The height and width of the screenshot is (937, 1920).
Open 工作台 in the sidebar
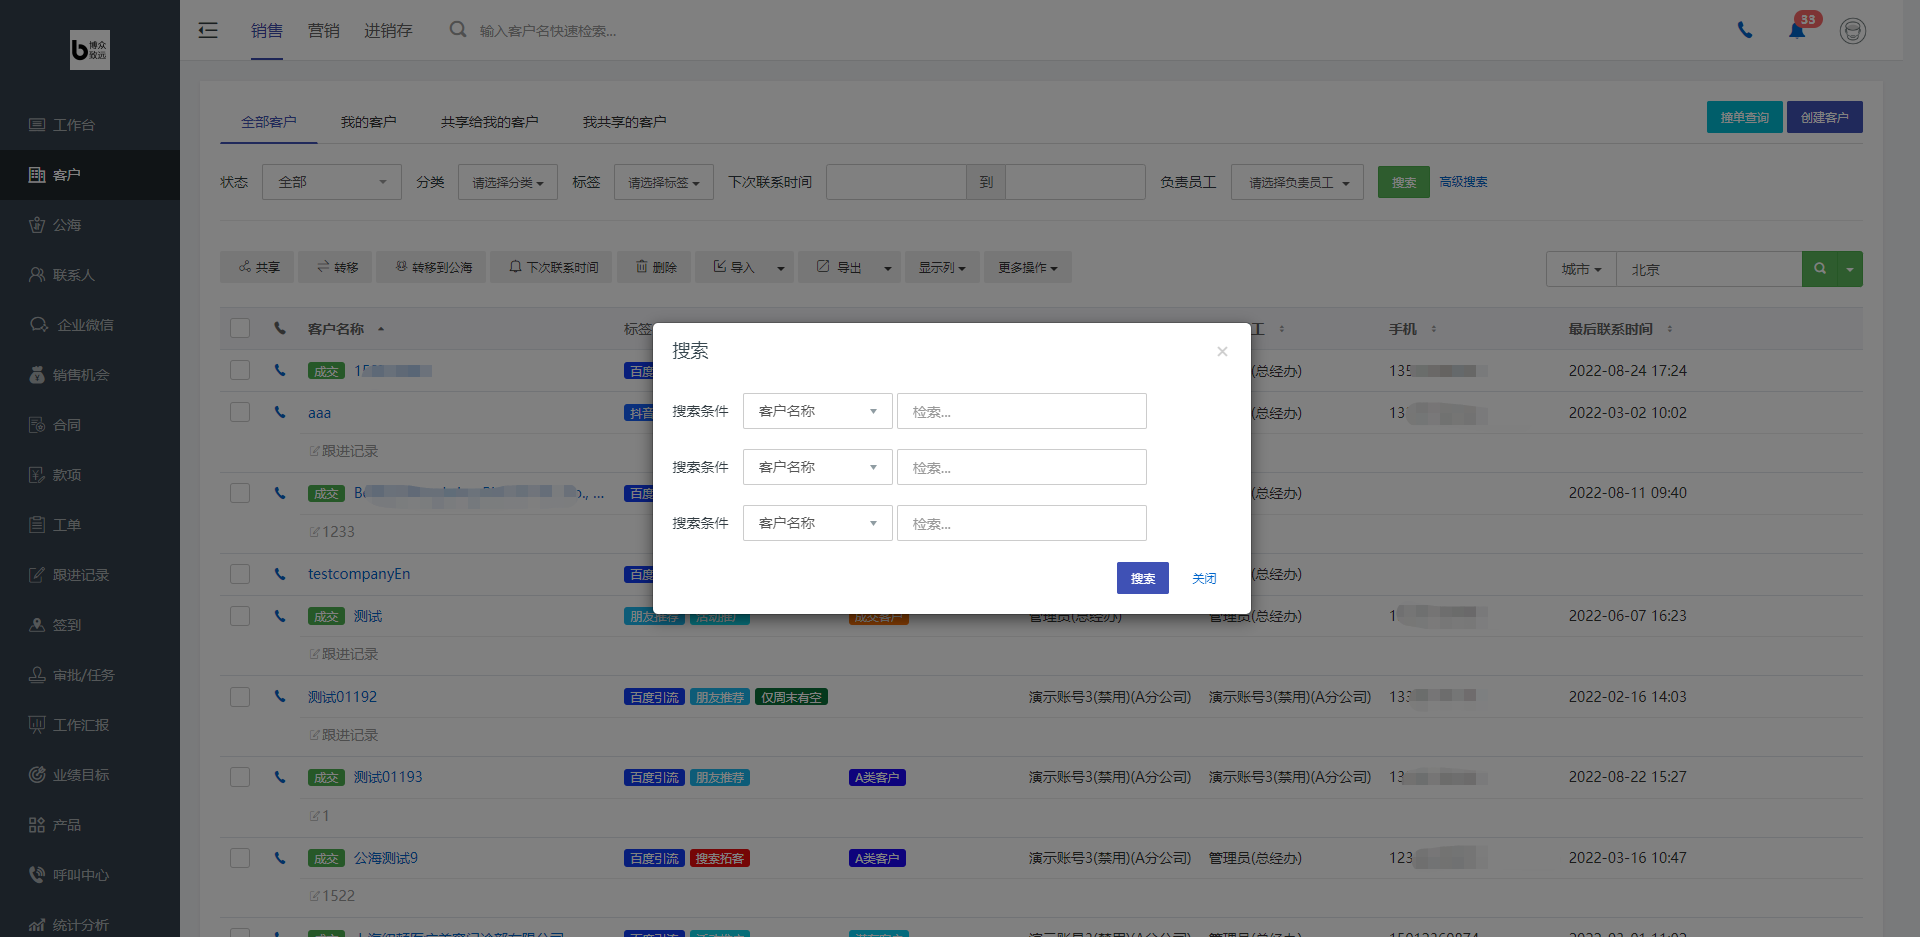90,125
